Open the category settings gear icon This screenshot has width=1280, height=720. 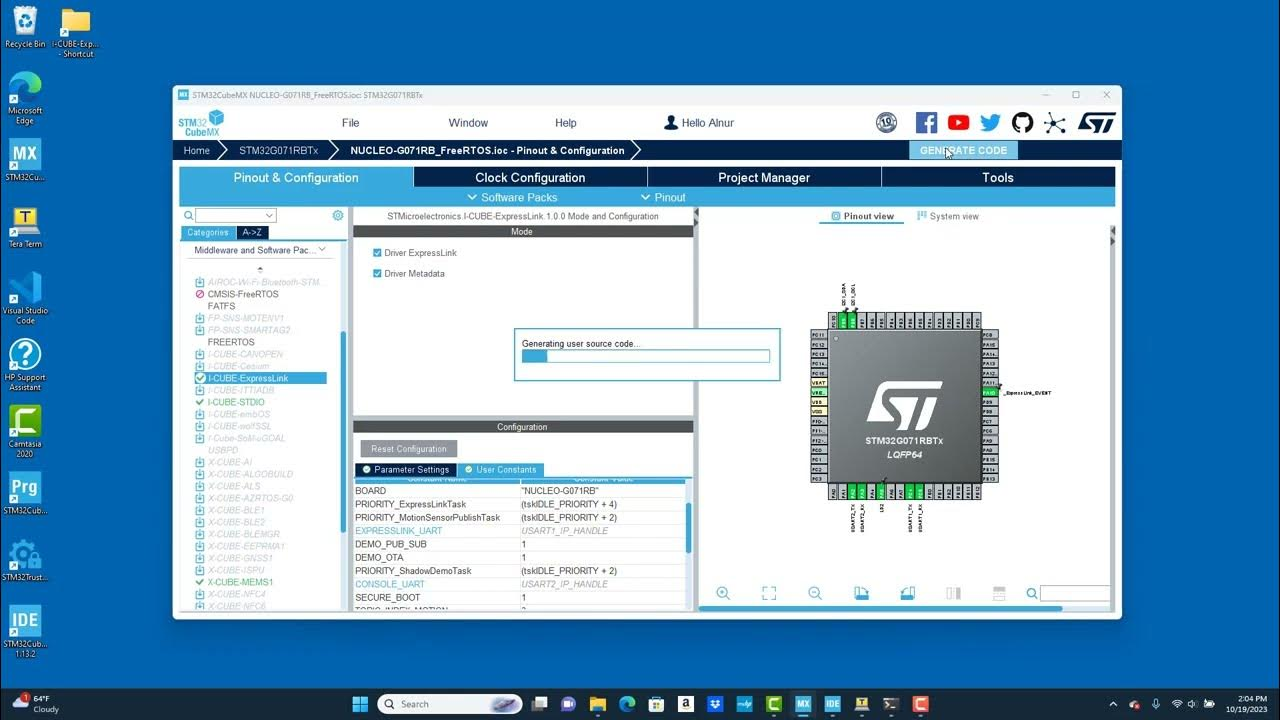click(x=338, y=215)
